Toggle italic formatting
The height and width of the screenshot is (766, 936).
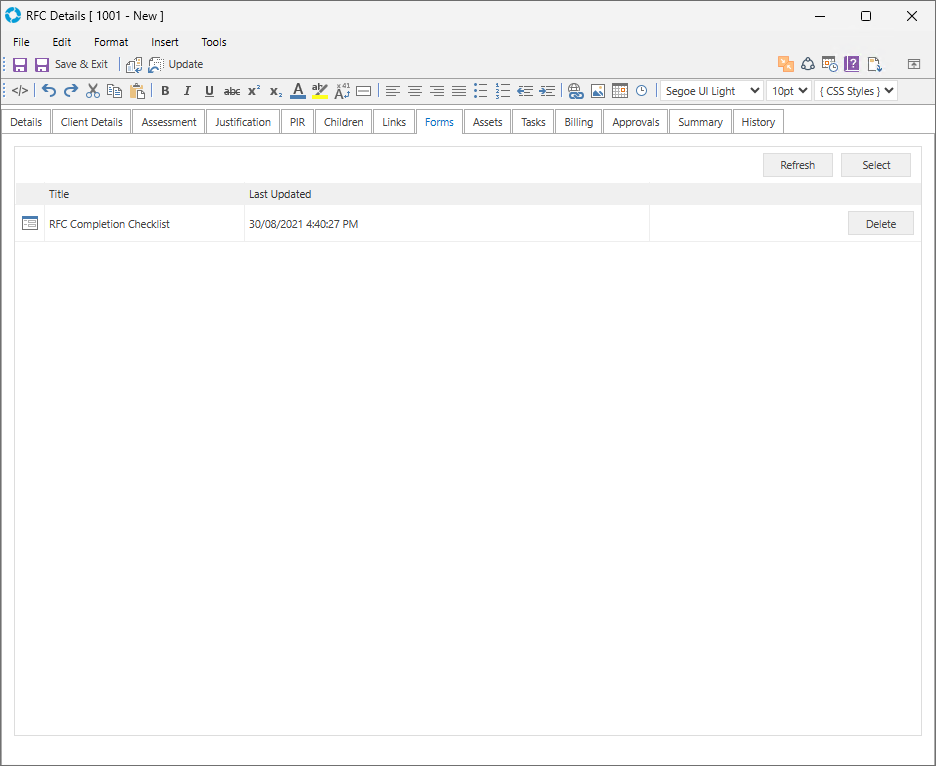coord(187,91)
